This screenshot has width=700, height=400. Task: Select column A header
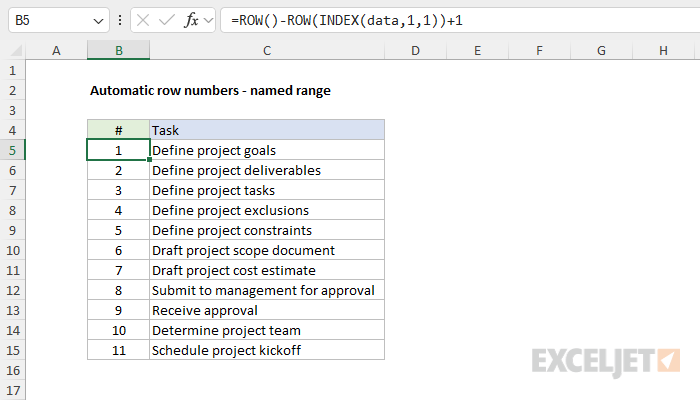[x=56, y=50]
